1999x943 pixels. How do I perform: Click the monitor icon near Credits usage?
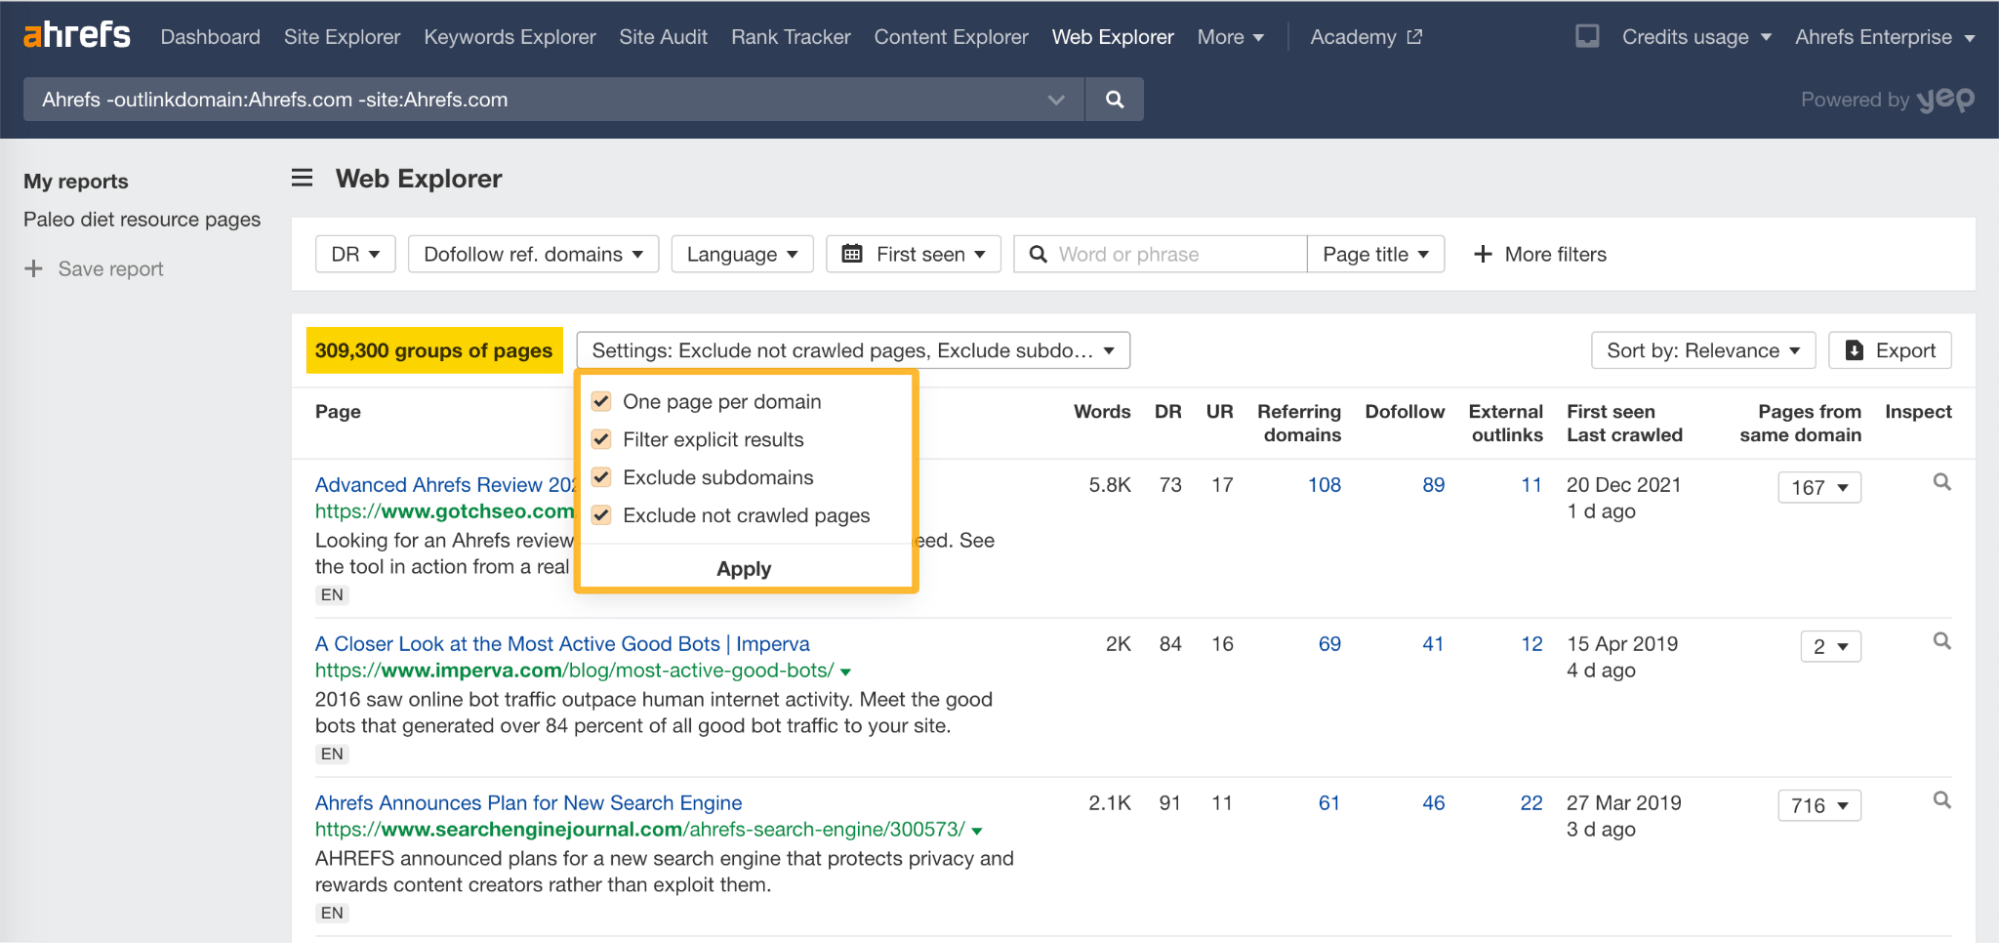[1587, 37]
